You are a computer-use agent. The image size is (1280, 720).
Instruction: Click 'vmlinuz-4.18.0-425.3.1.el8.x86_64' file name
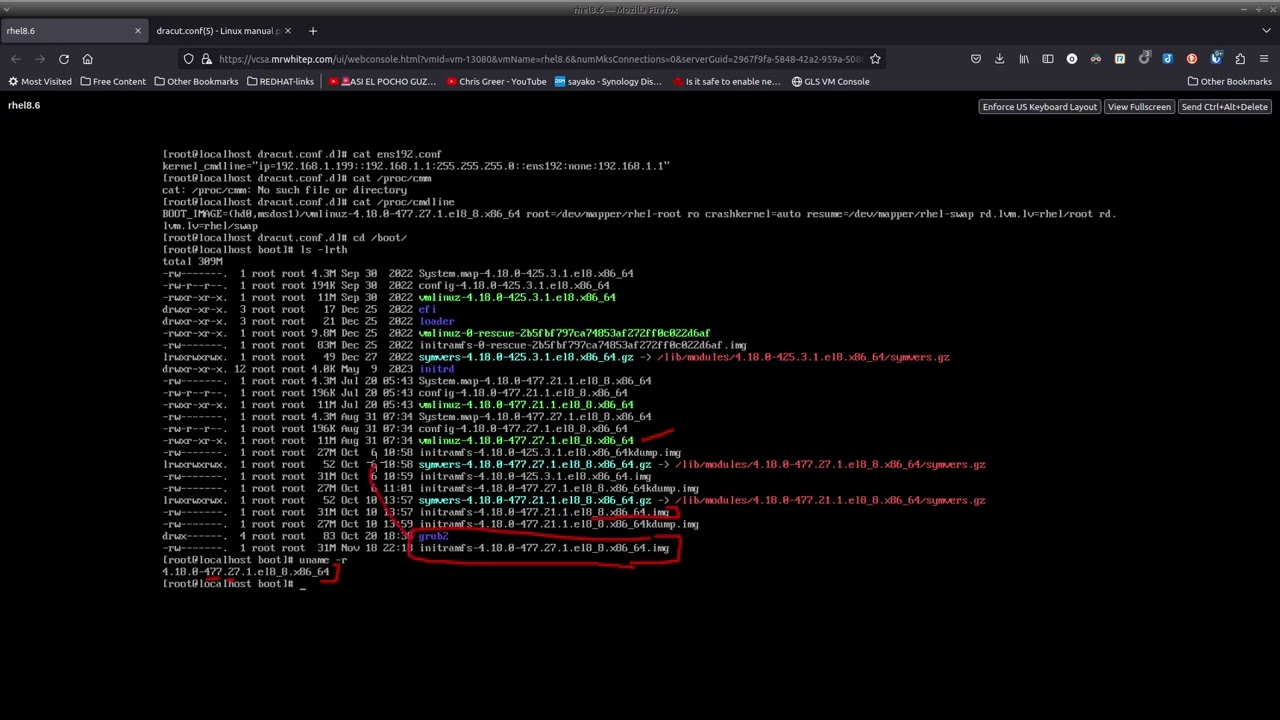pos(517,297)
